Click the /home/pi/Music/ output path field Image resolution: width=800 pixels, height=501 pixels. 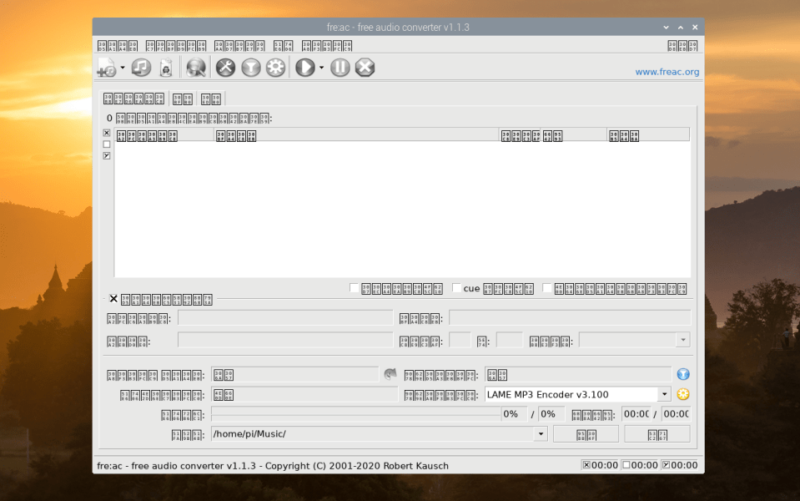coord(373,434)
